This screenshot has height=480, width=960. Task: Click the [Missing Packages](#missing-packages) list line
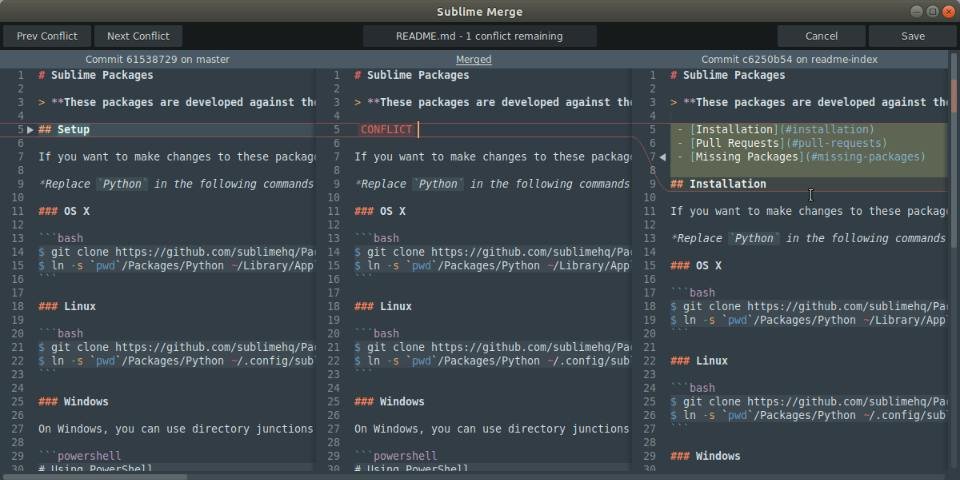[x=801, y=157]
